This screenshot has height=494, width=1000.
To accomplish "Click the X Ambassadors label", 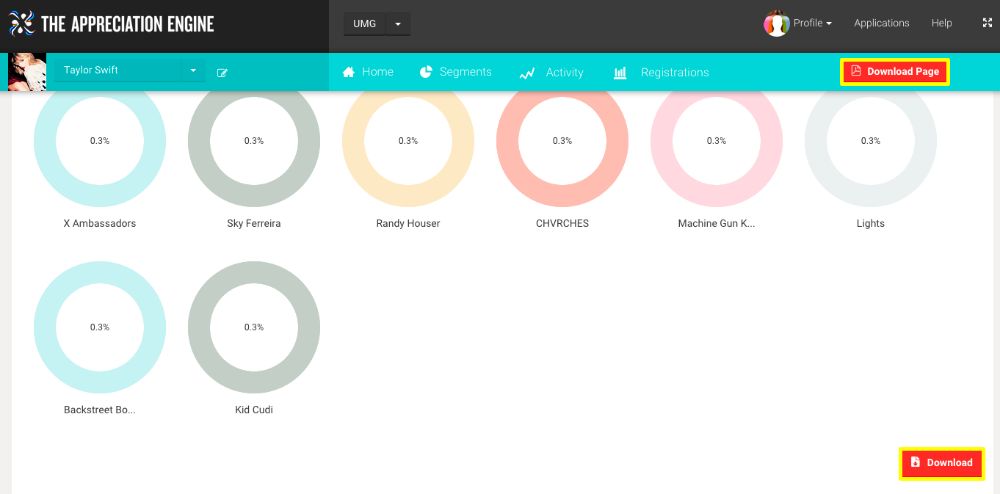I will [99, 224].
